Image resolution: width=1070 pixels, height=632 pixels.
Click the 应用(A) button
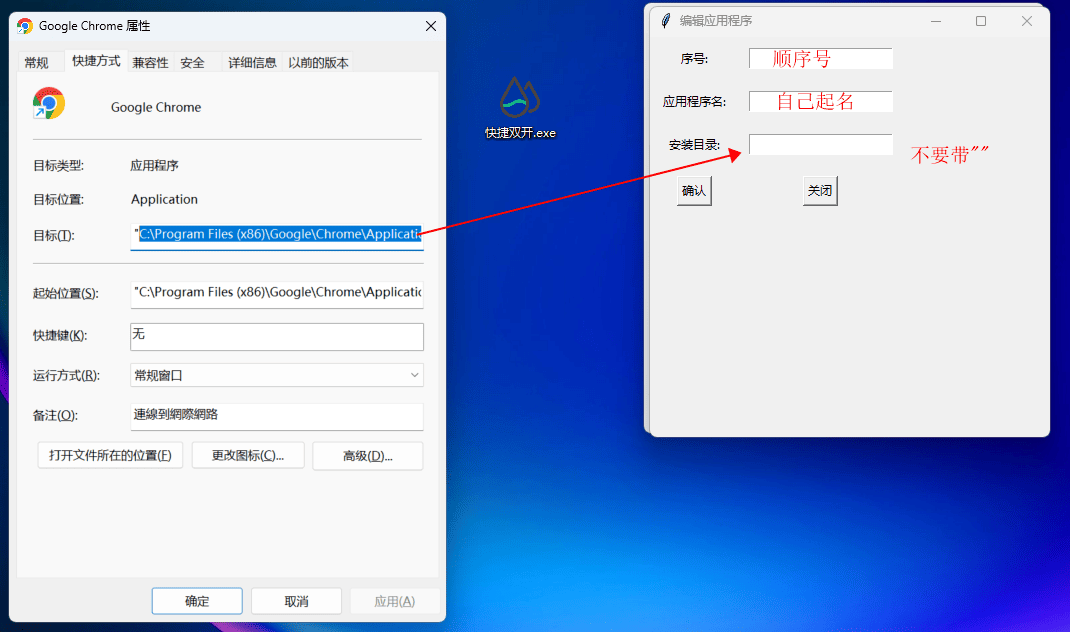[x=394, y=601]
